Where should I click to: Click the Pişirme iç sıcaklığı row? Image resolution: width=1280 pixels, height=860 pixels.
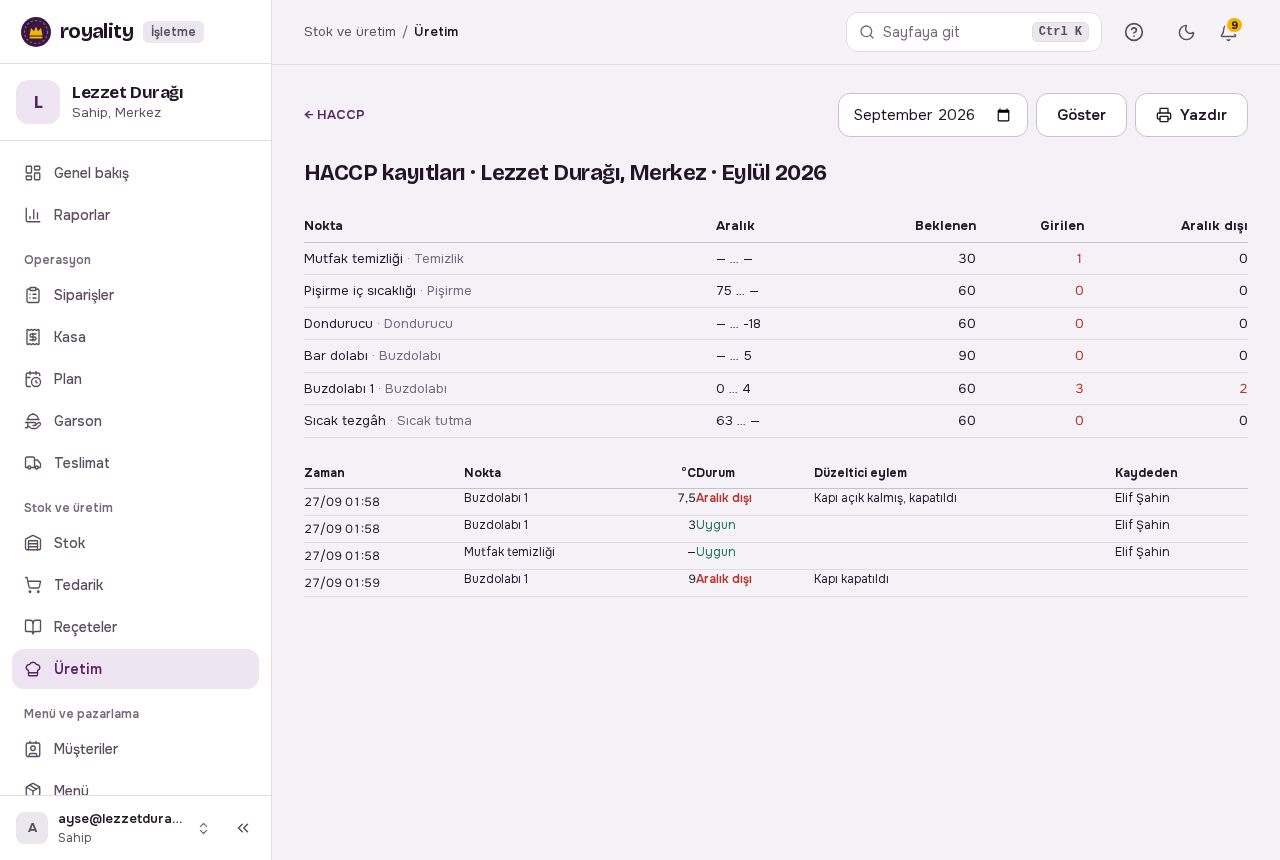[776, 291]
